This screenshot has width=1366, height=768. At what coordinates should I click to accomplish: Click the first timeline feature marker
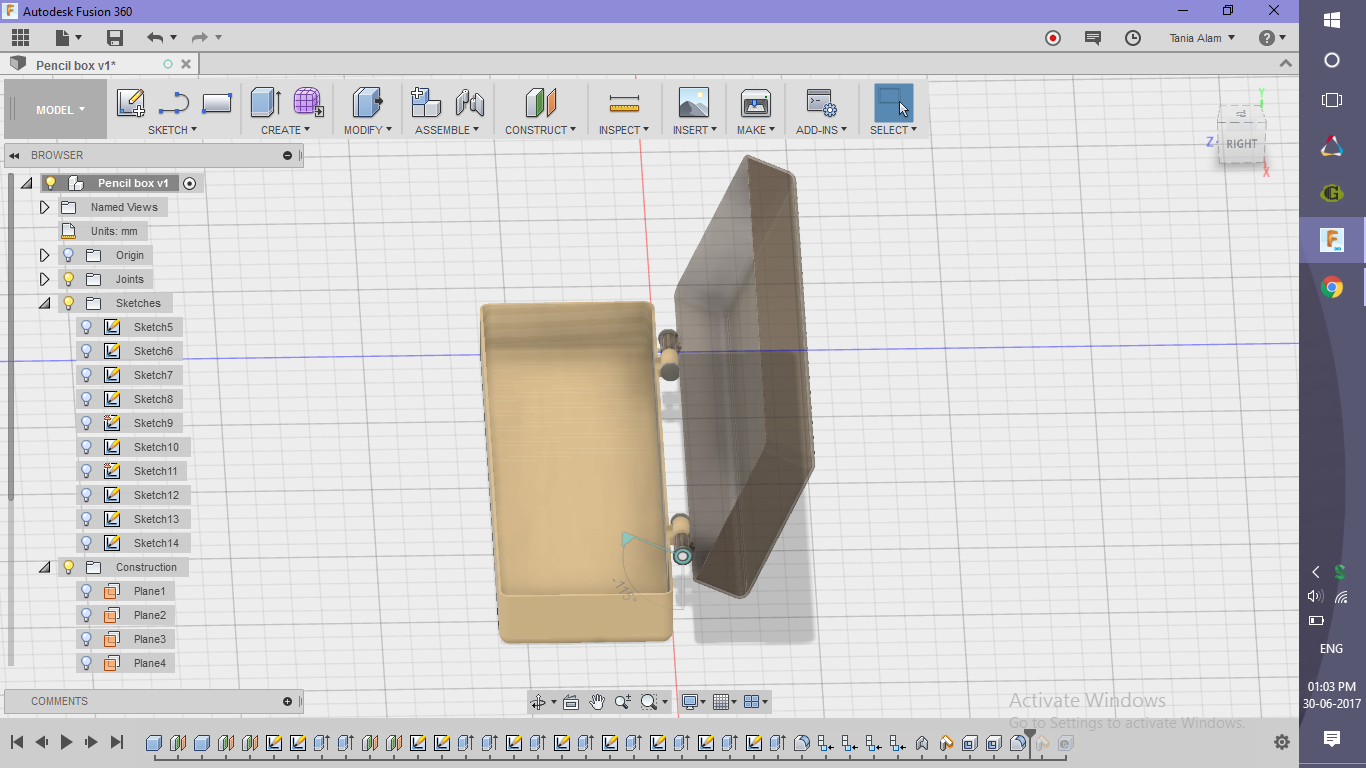coord(154,743)
